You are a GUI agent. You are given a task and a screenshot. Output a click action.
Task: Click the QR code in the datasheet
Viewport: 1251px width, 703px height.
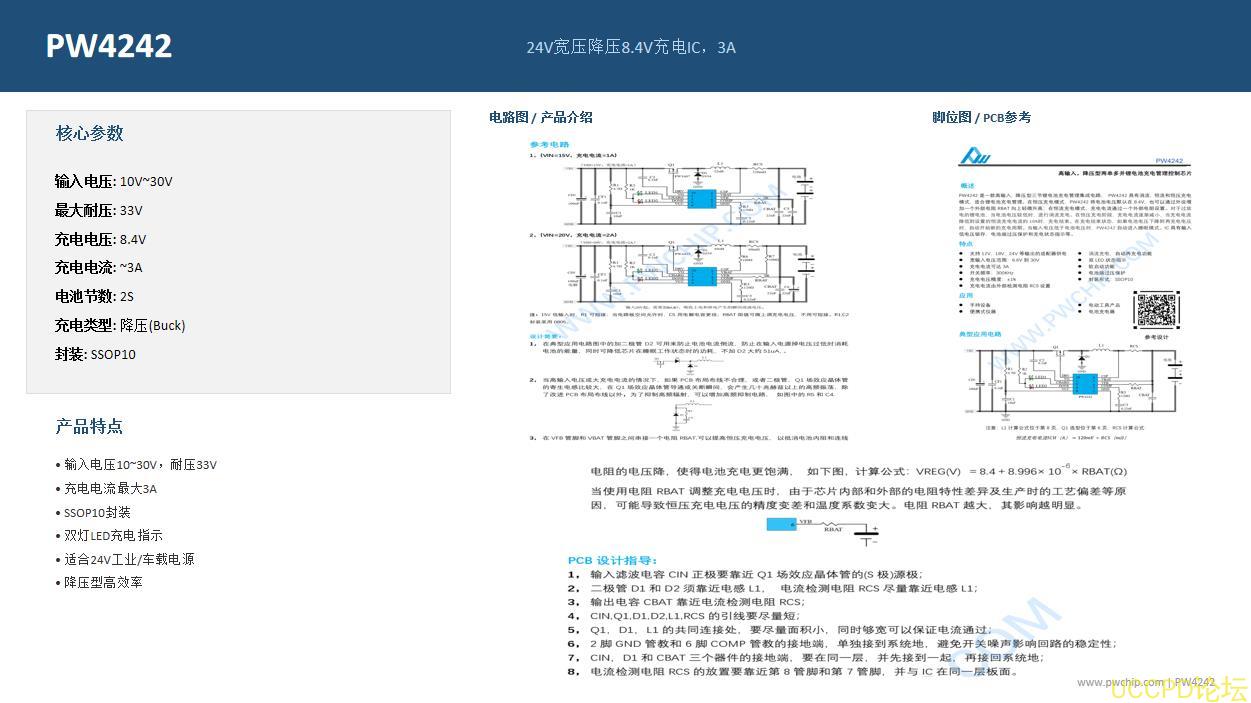(1155, 310)
